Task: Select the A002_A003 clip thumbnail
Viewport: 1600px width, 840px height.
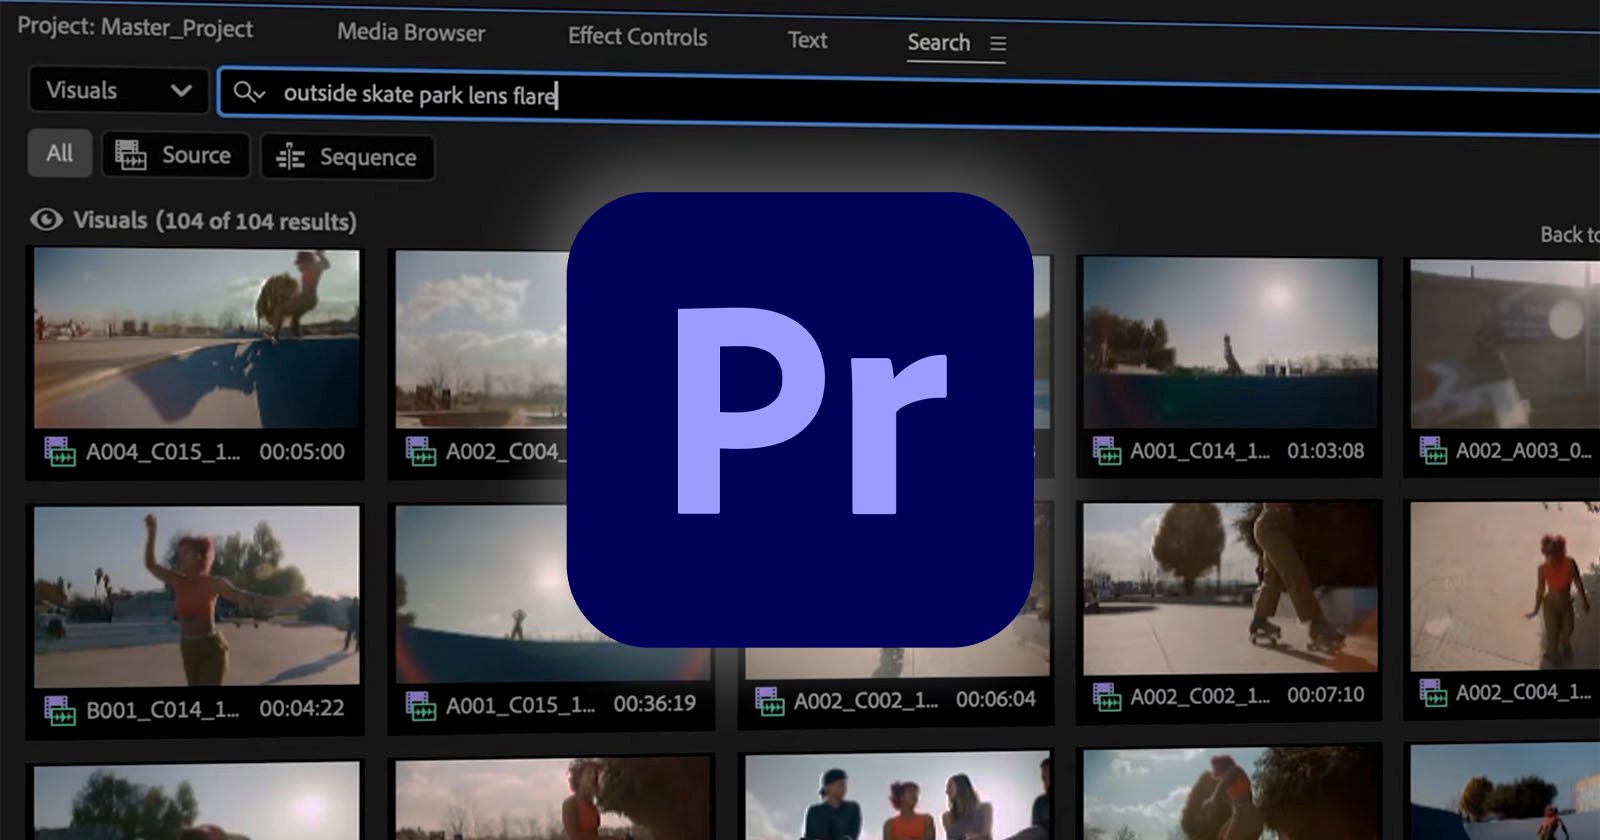Action: click(x=1505, y=344)
